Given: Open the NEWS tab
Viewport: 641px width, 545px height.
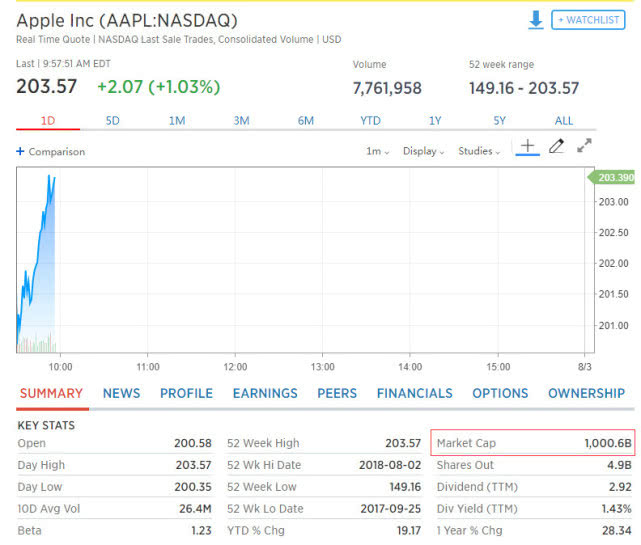Looking at the screenshot, I should pos(121,393).
